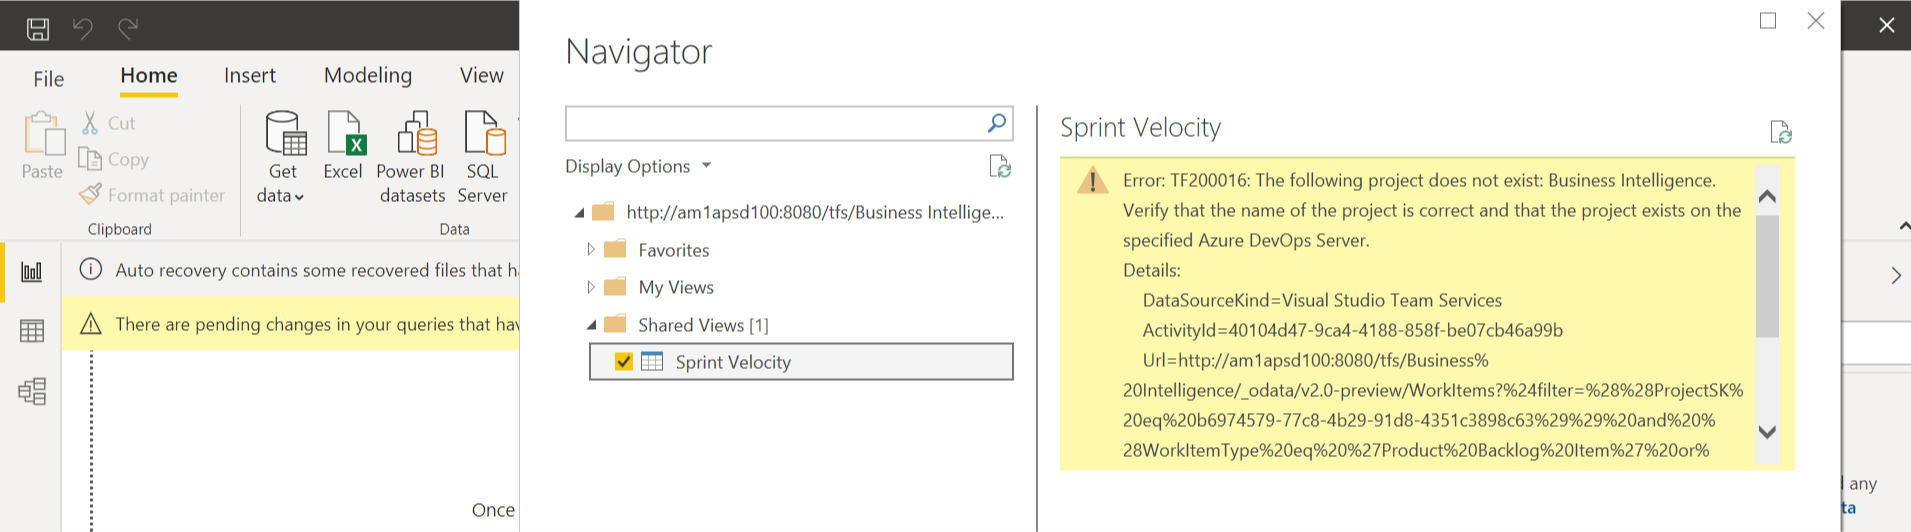Click the auto recovery info icon
This screenshot has width=1911, height=532.
91,269
